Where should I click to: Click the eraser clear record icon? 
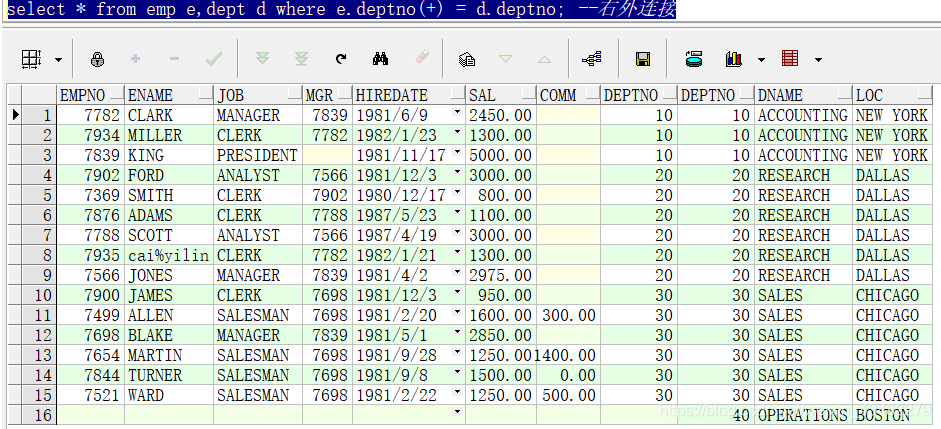[x=422, y=58]
